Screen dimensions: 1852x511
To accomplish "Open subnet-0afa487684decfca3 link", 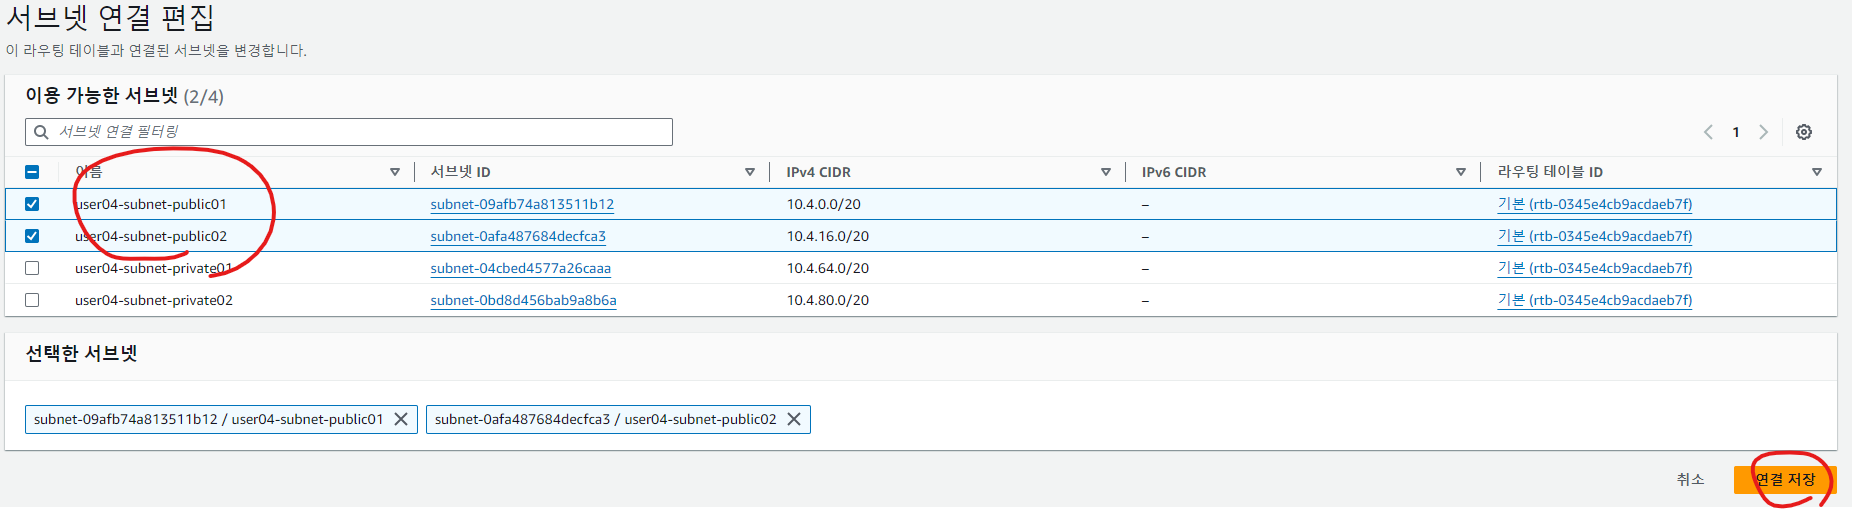I will point(518,236).
